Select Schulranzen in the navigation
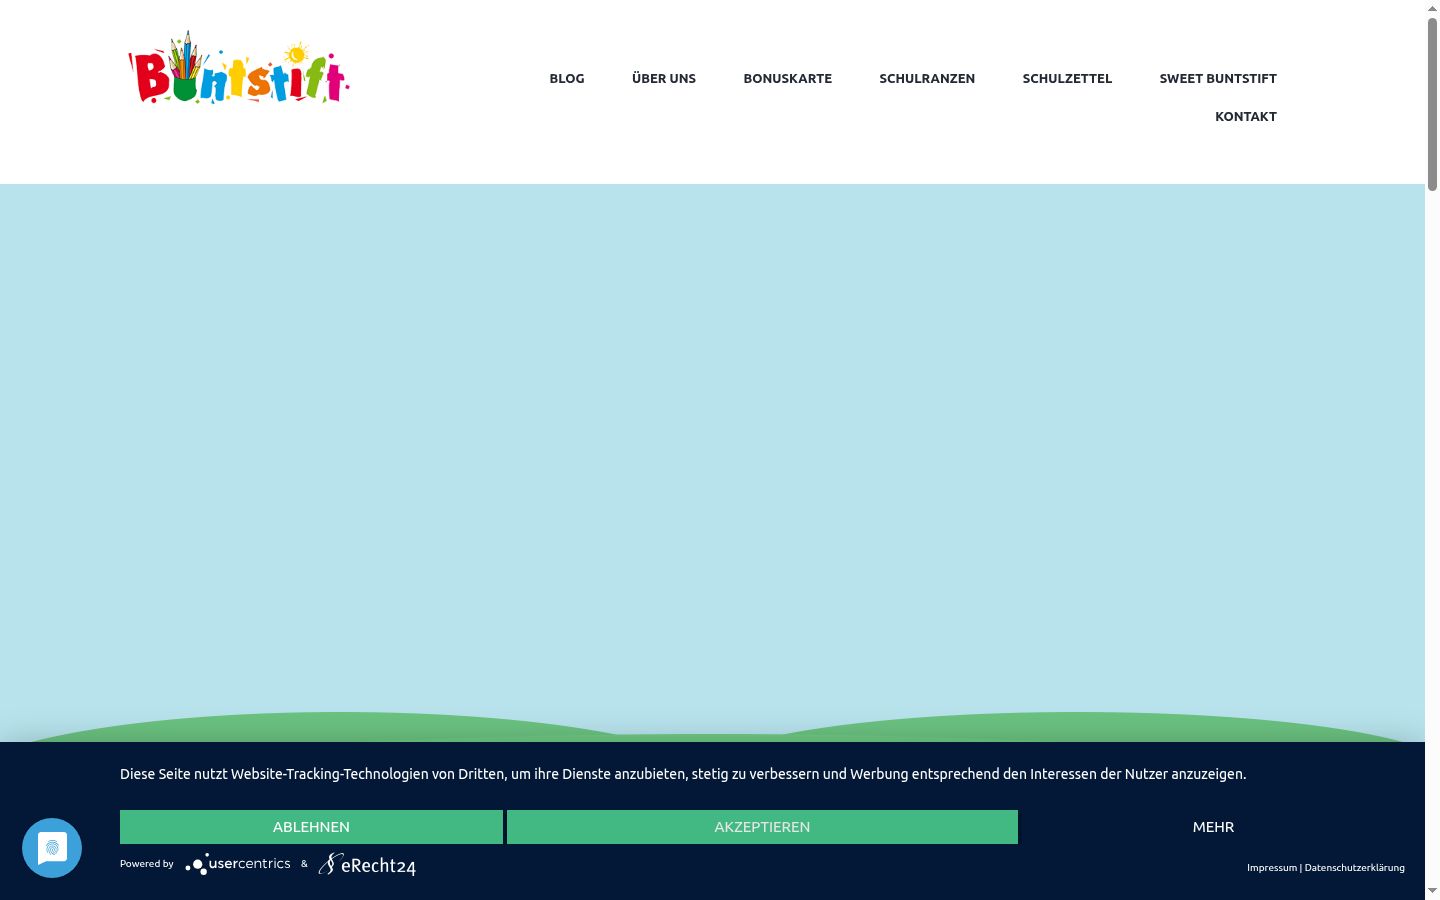This screenshot has height=900, width=1440. [927, 78]
